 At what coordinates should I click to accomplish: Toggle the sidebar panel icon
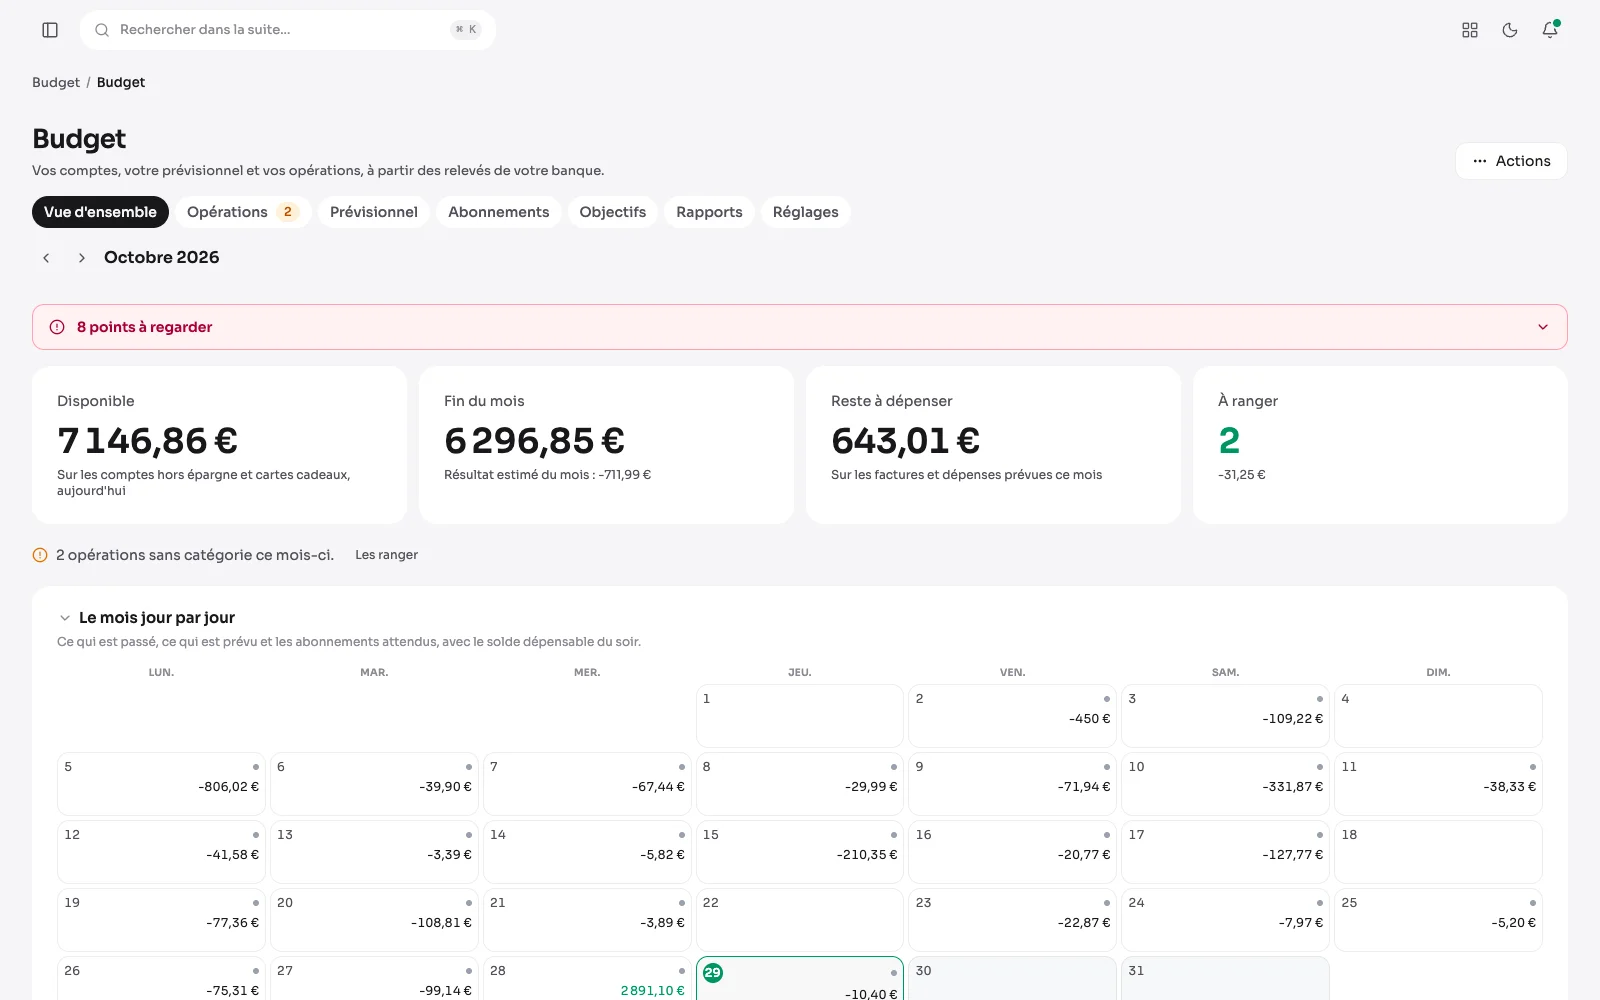click(x=50, y=30)
